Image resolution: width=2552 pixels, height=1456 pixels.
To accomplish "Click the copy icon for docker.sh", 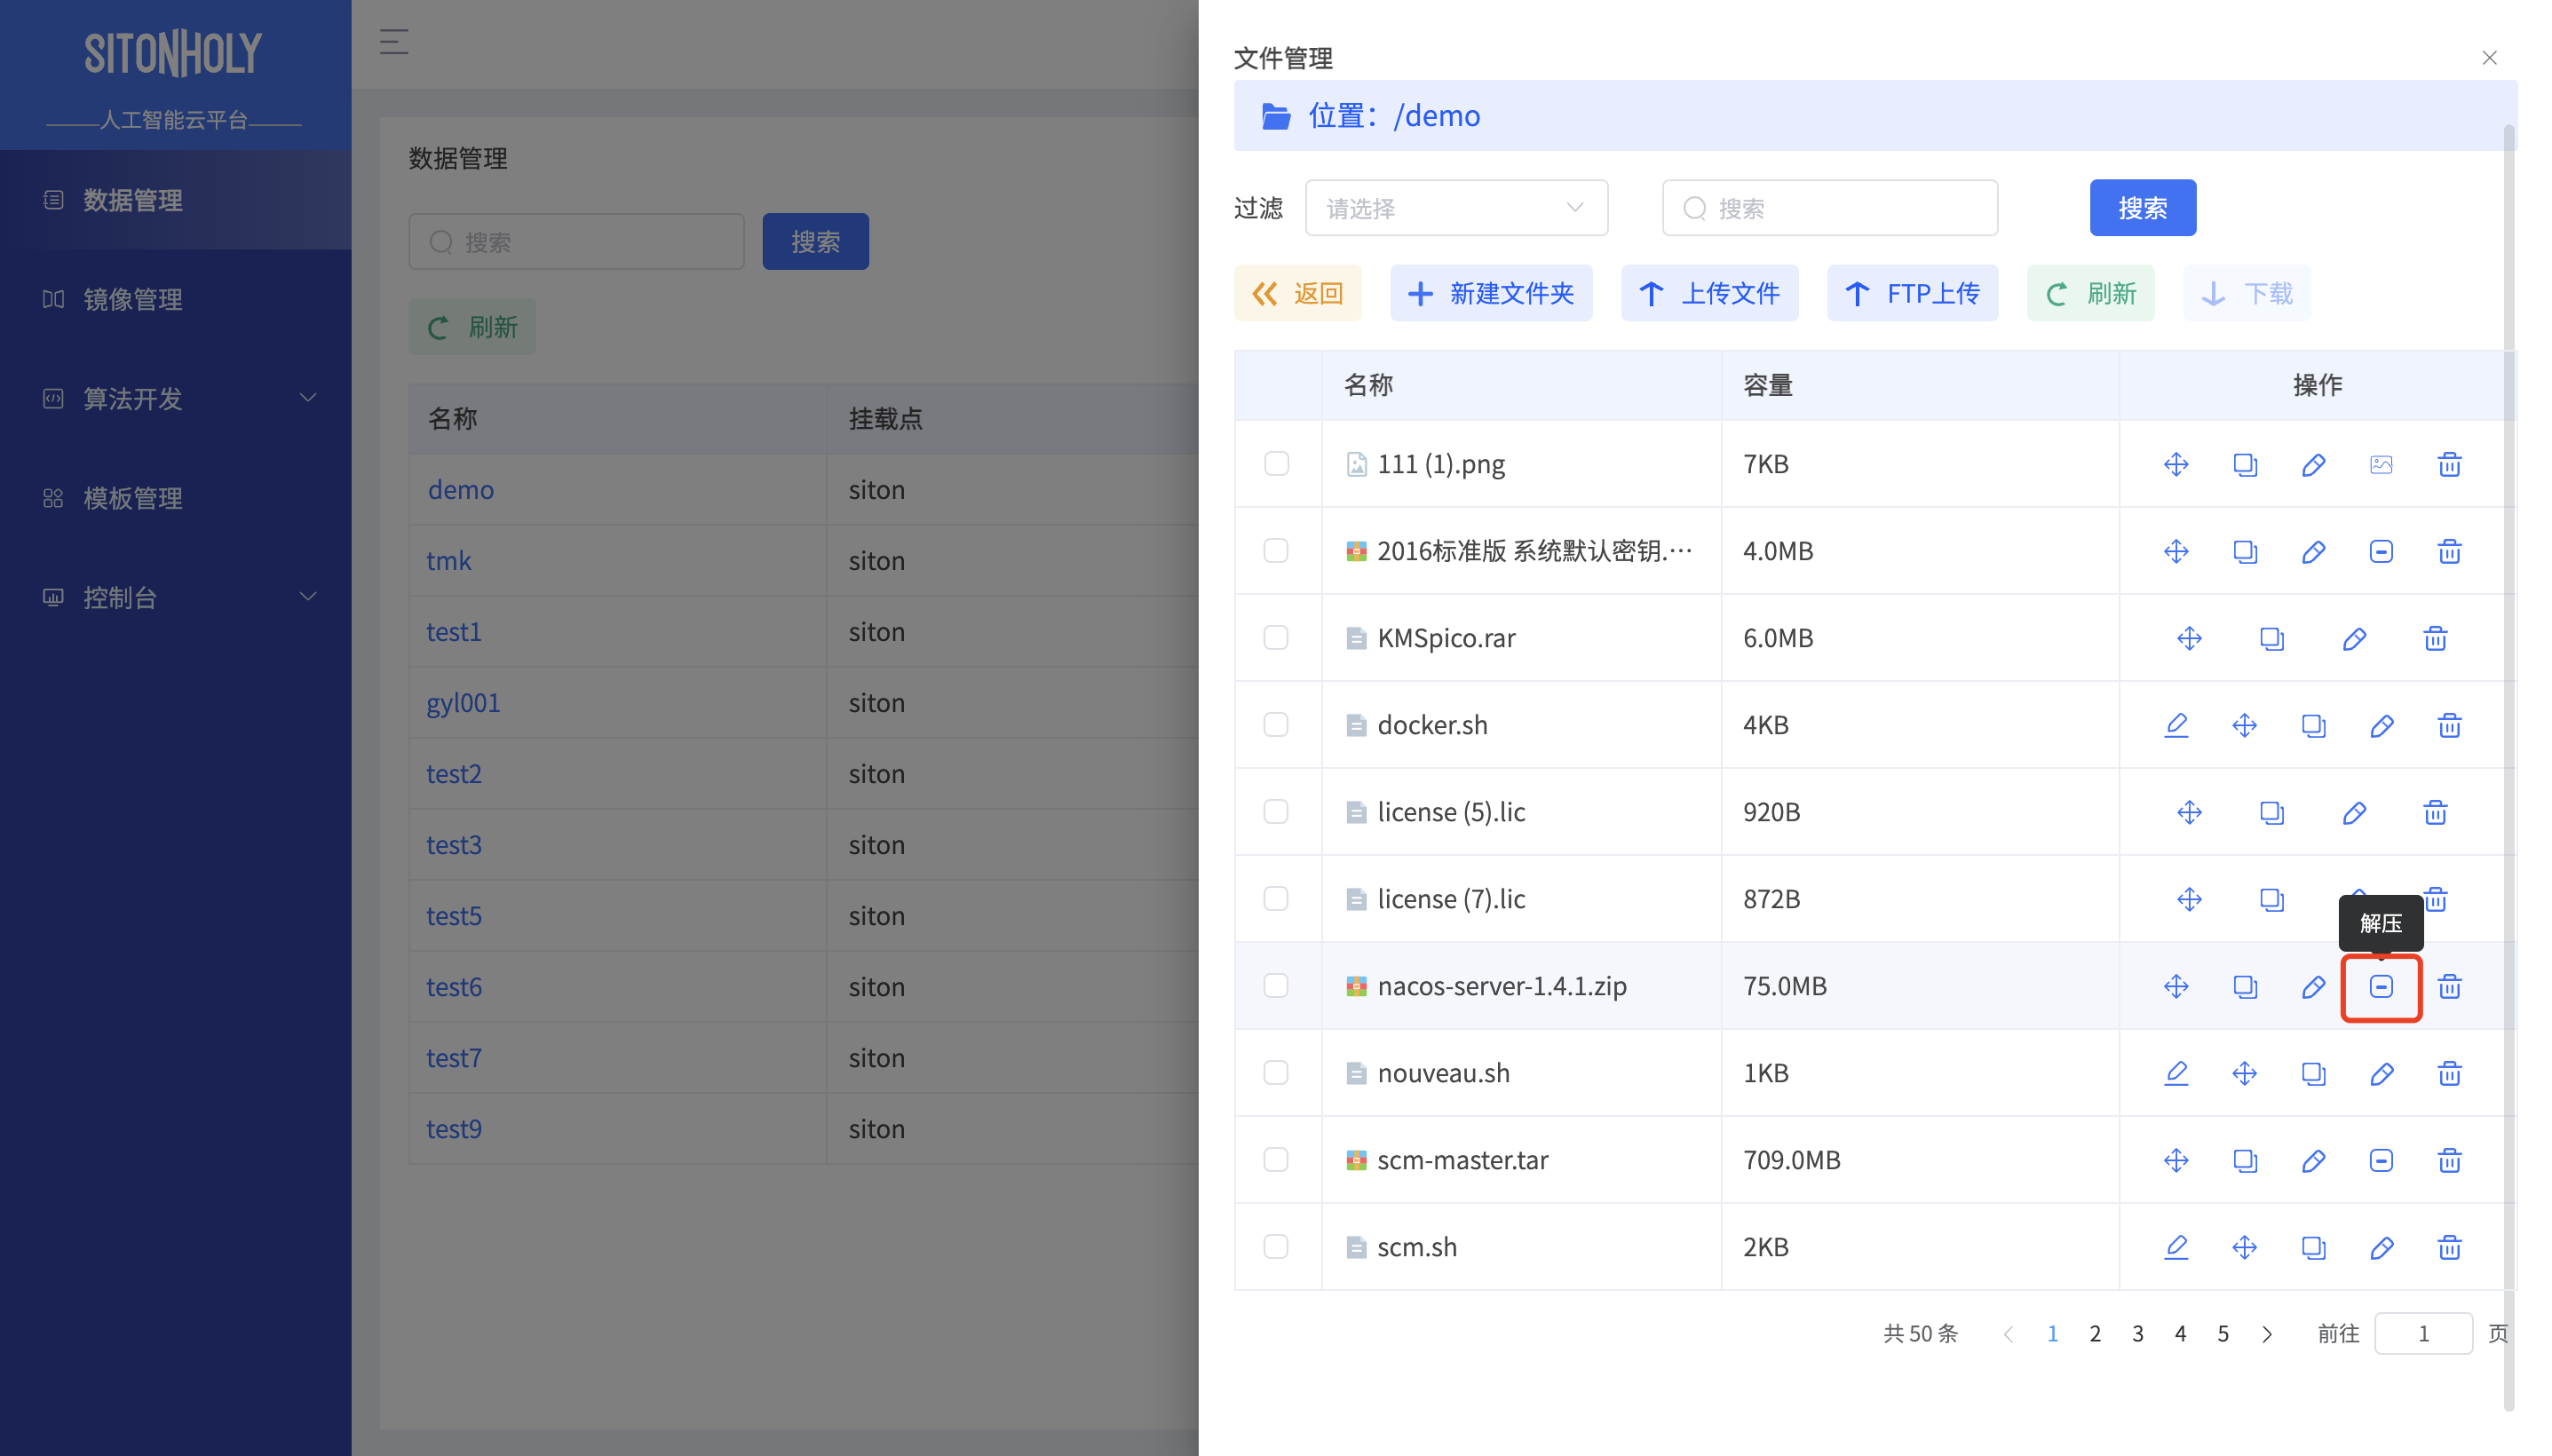I will pos(2313,725).
